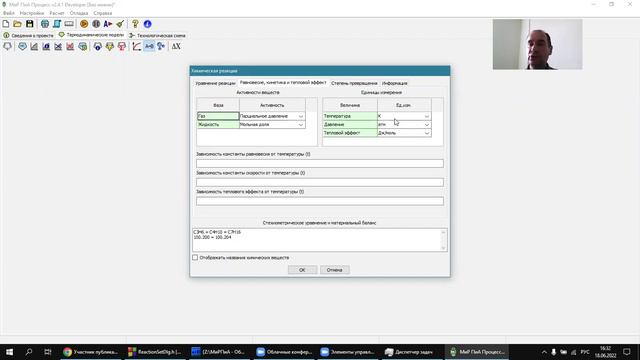Click the Отмена button
This screenshot has width=640, height=360.
(x=334, y=270)
